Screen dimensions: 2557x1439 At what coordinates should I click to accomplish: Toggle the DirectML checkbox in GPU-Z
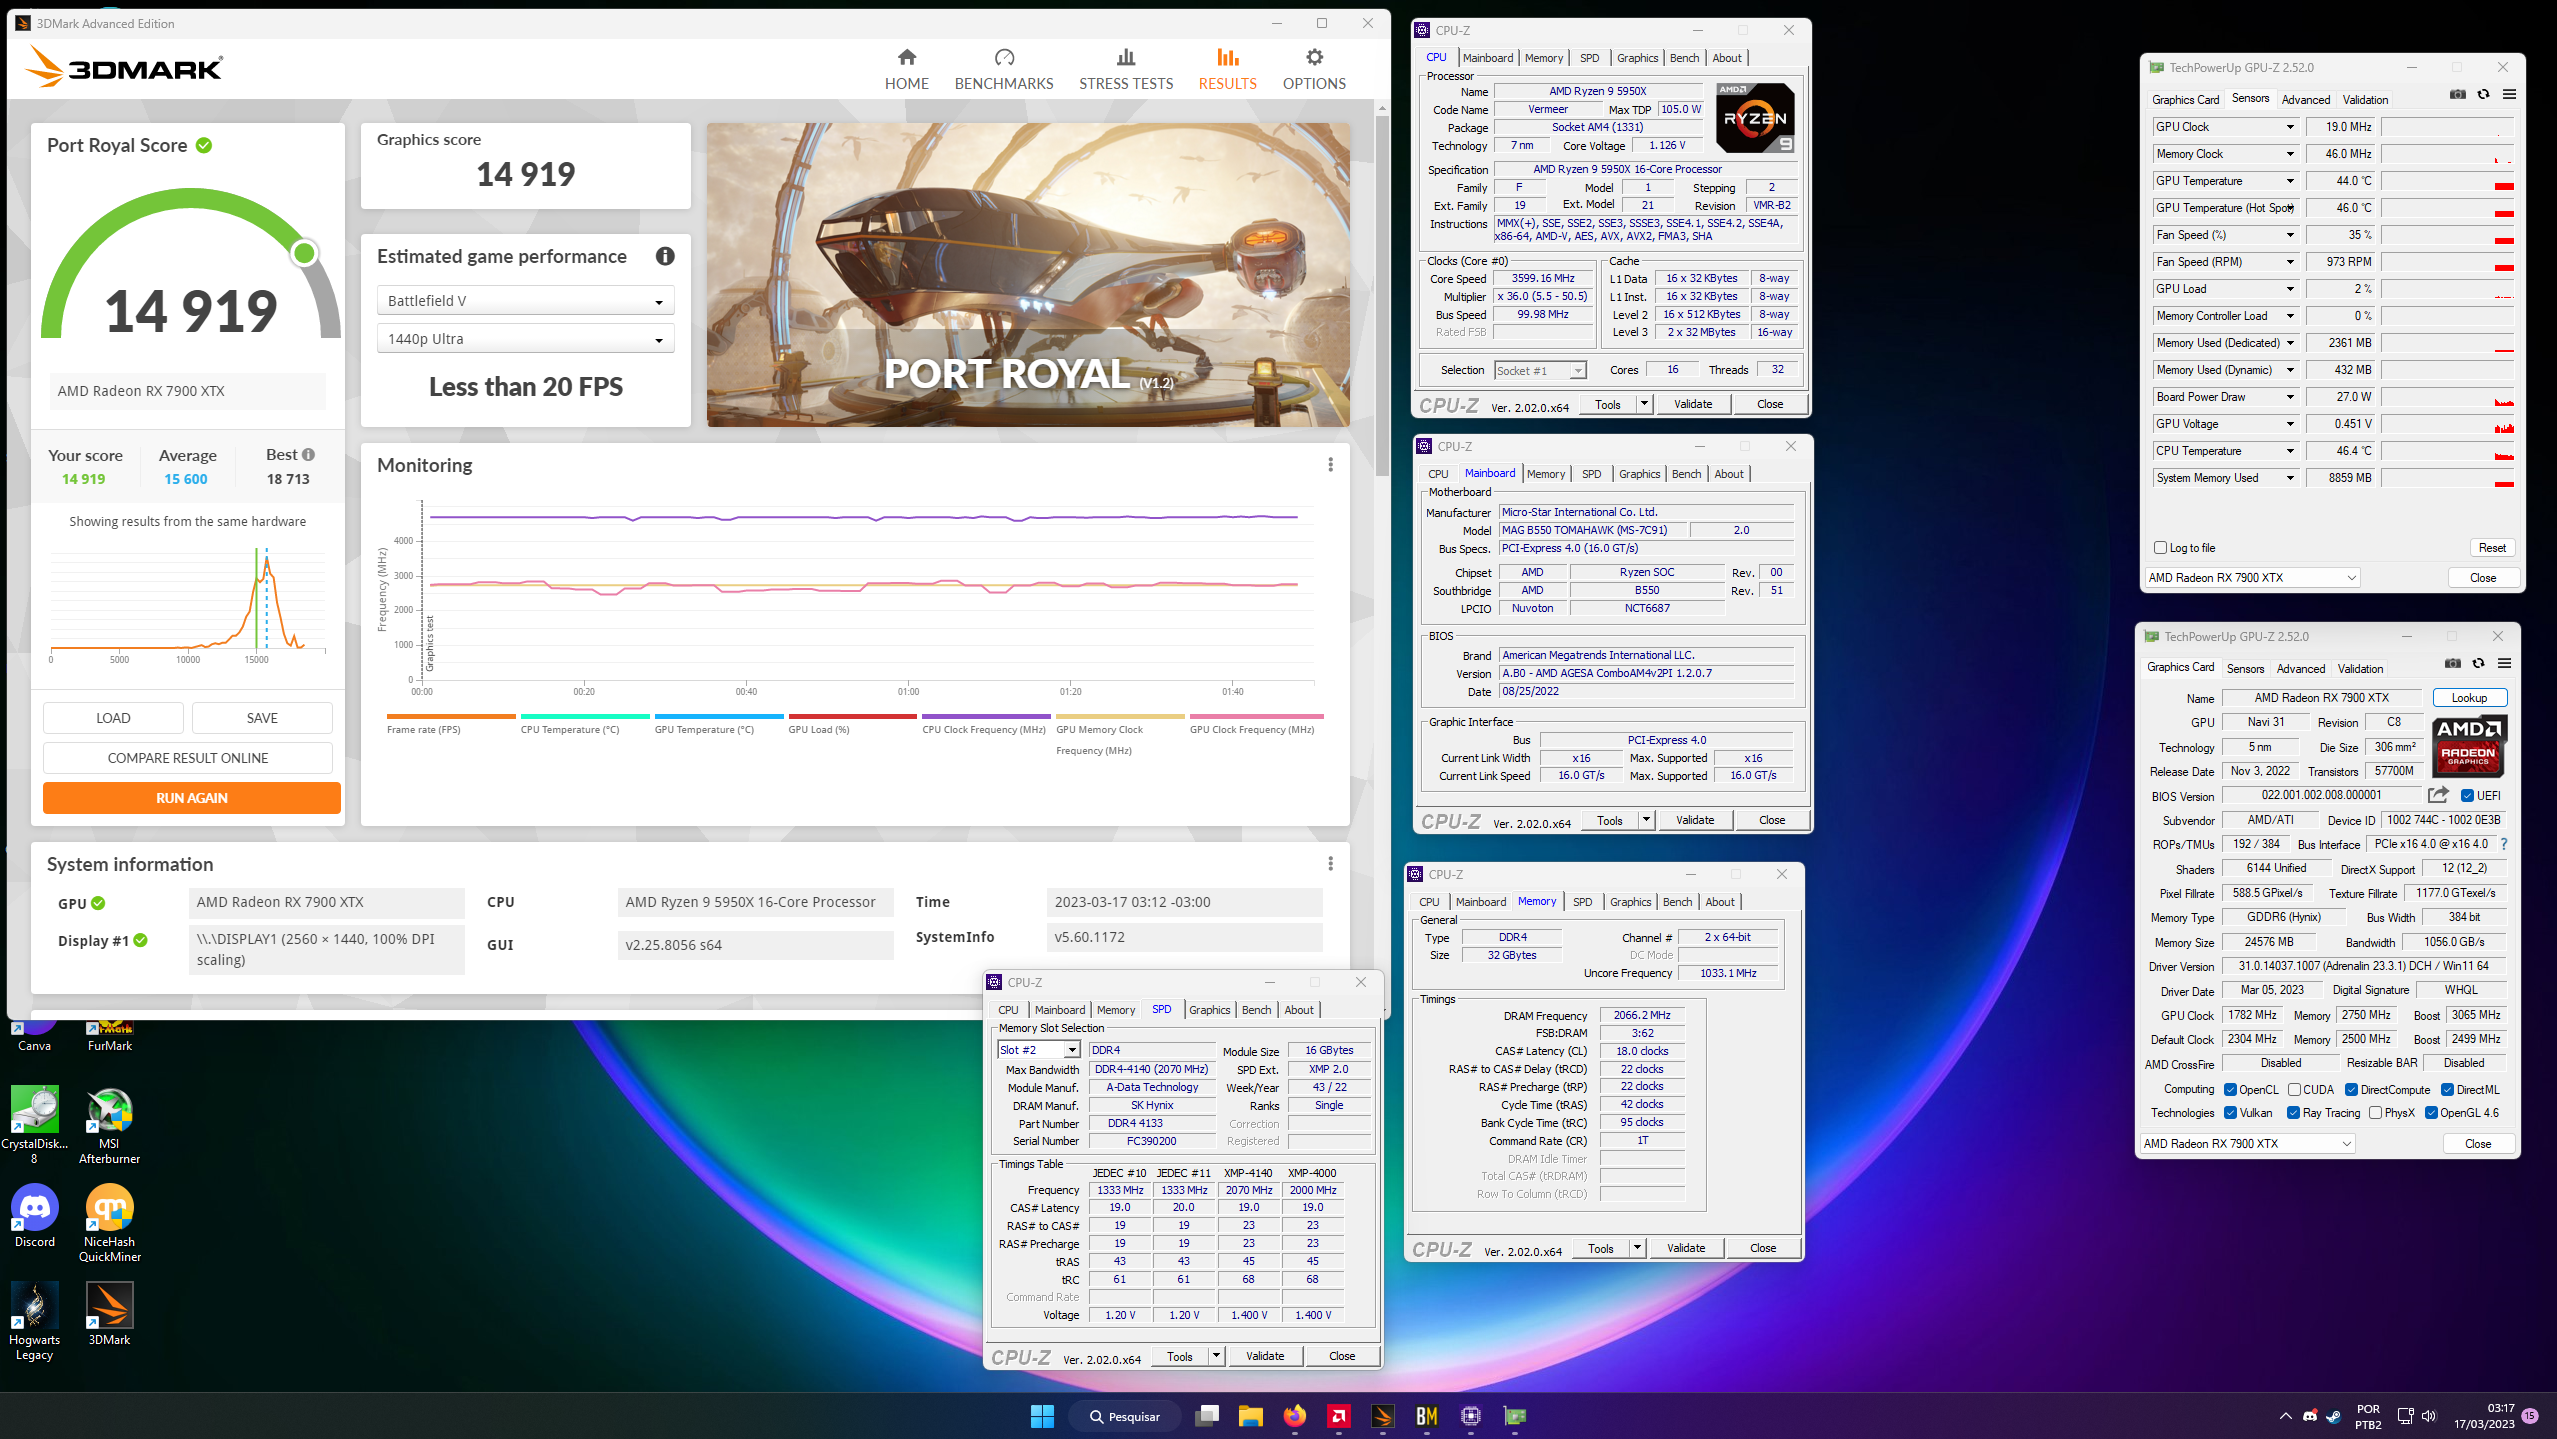pos(2447,1090)
